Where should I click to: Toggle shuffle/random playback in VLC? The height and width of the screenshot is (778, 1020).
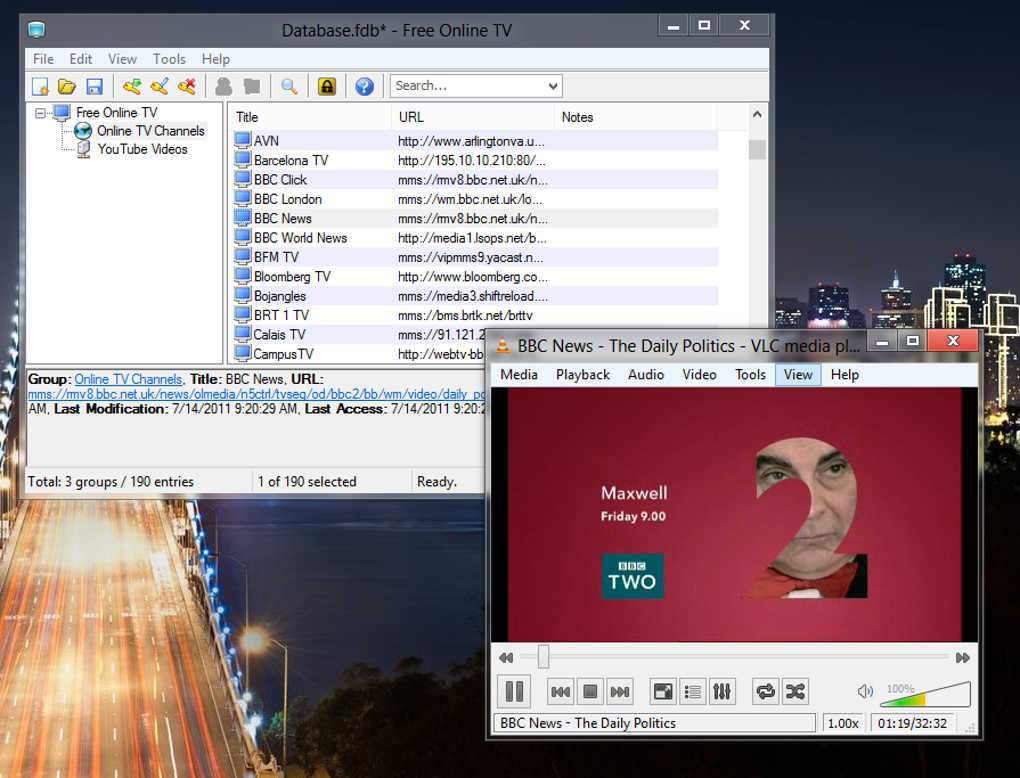[795, 691]
